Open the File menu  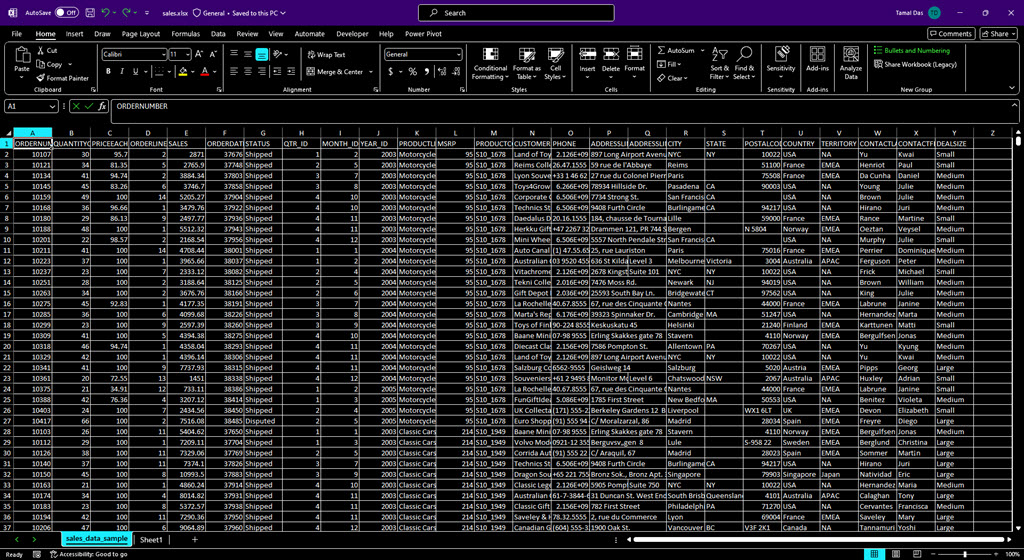(x=16, y=34)
